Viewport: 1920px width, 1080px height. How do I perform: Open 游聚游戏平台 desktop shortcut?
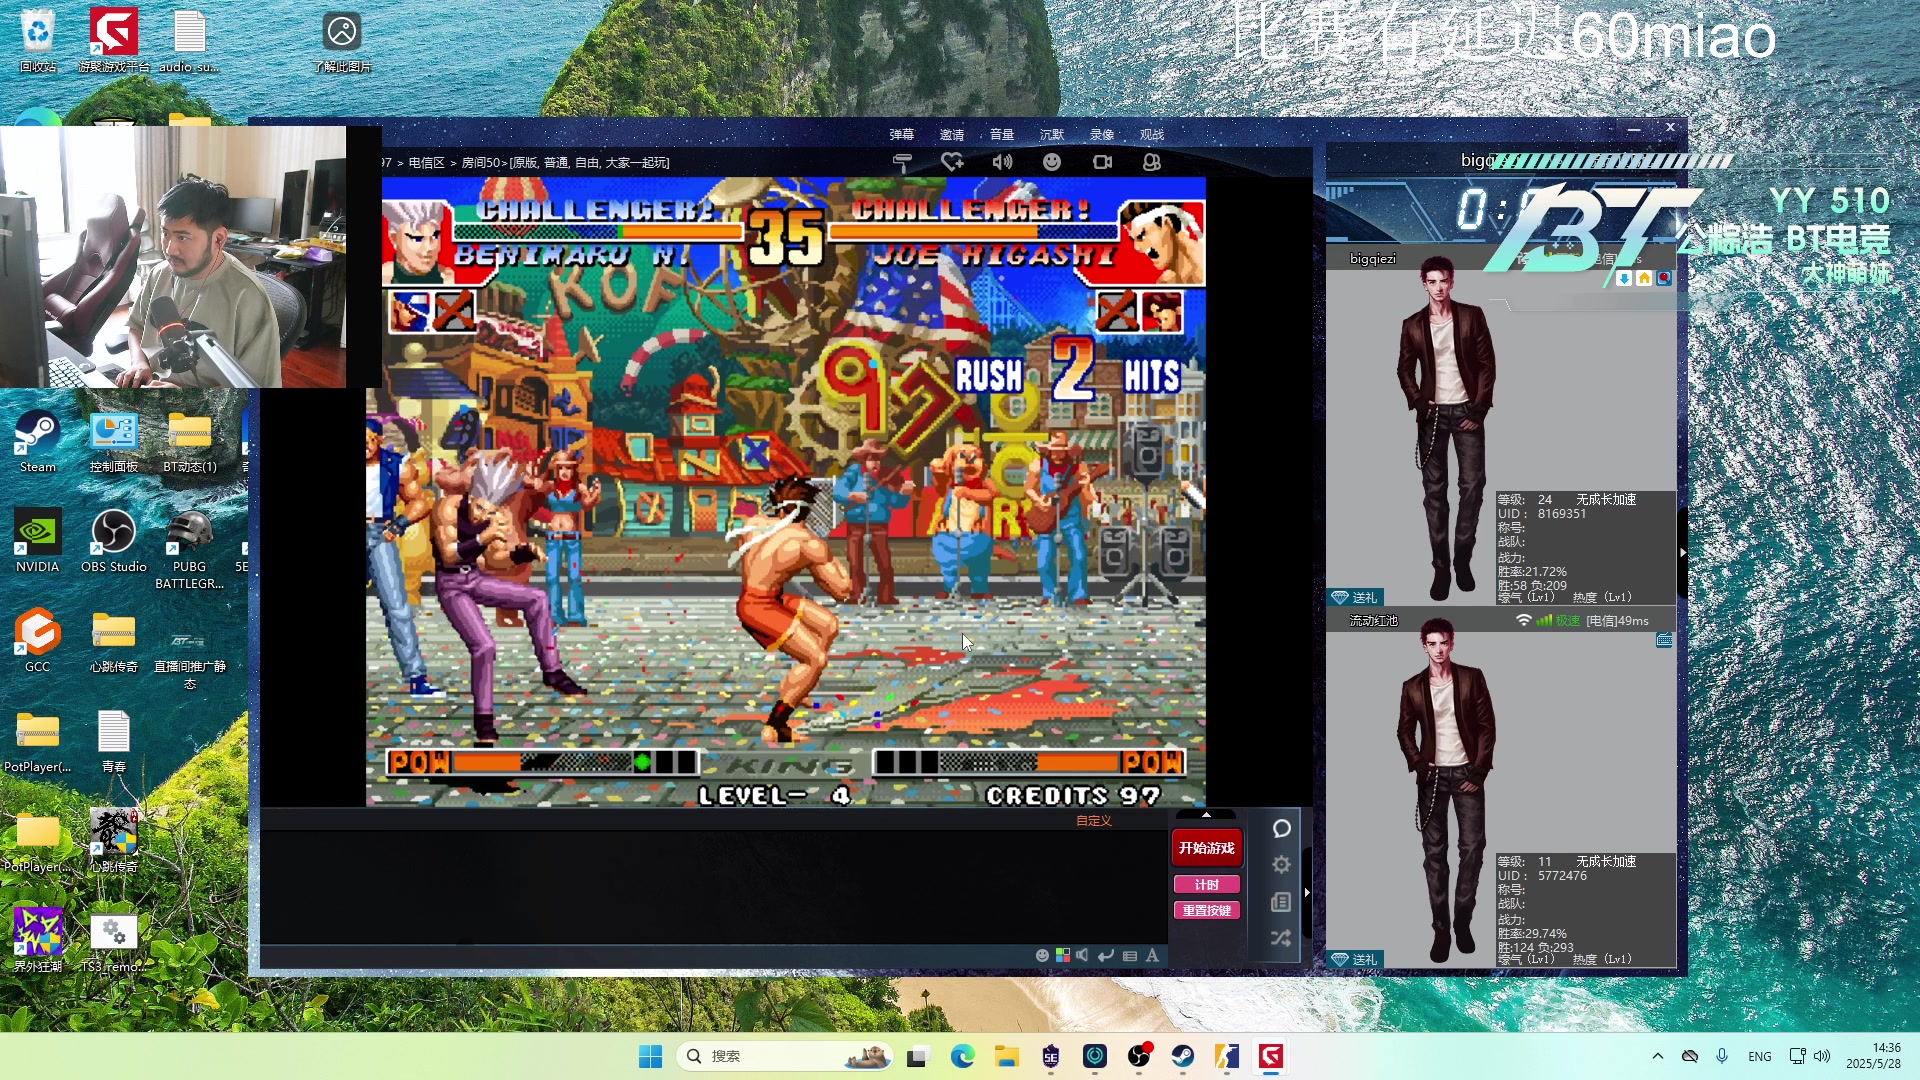pyautogui.click(x=114, y=41)
